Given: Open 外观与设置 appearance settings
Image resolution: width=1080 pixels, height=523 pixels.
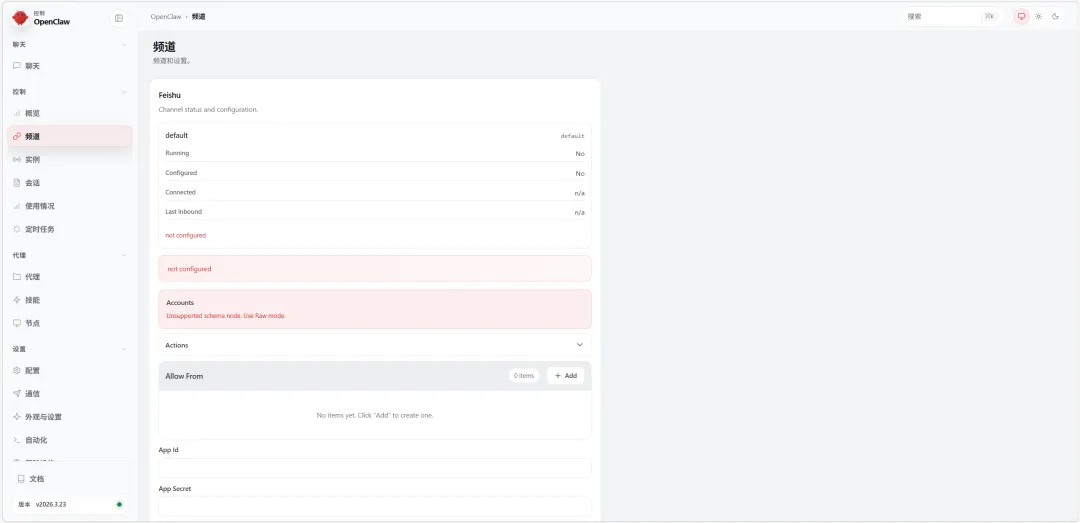Looking at the screenshot, I should [70, 417].
